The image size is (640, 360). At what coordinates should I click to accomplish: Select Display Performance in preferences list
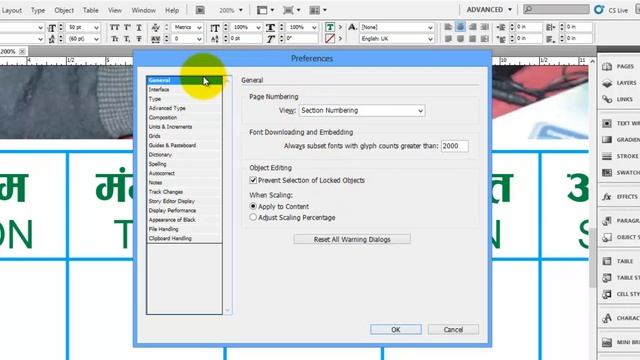184,211
